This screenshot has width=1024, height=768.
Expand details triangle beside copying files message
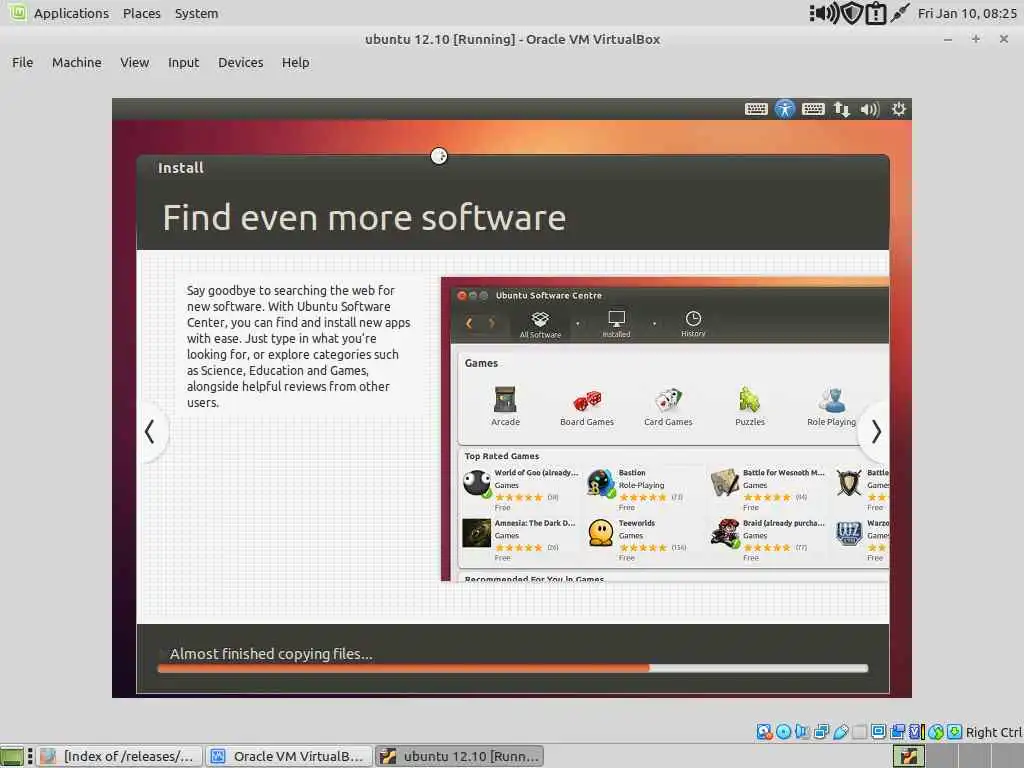[163, 654]
